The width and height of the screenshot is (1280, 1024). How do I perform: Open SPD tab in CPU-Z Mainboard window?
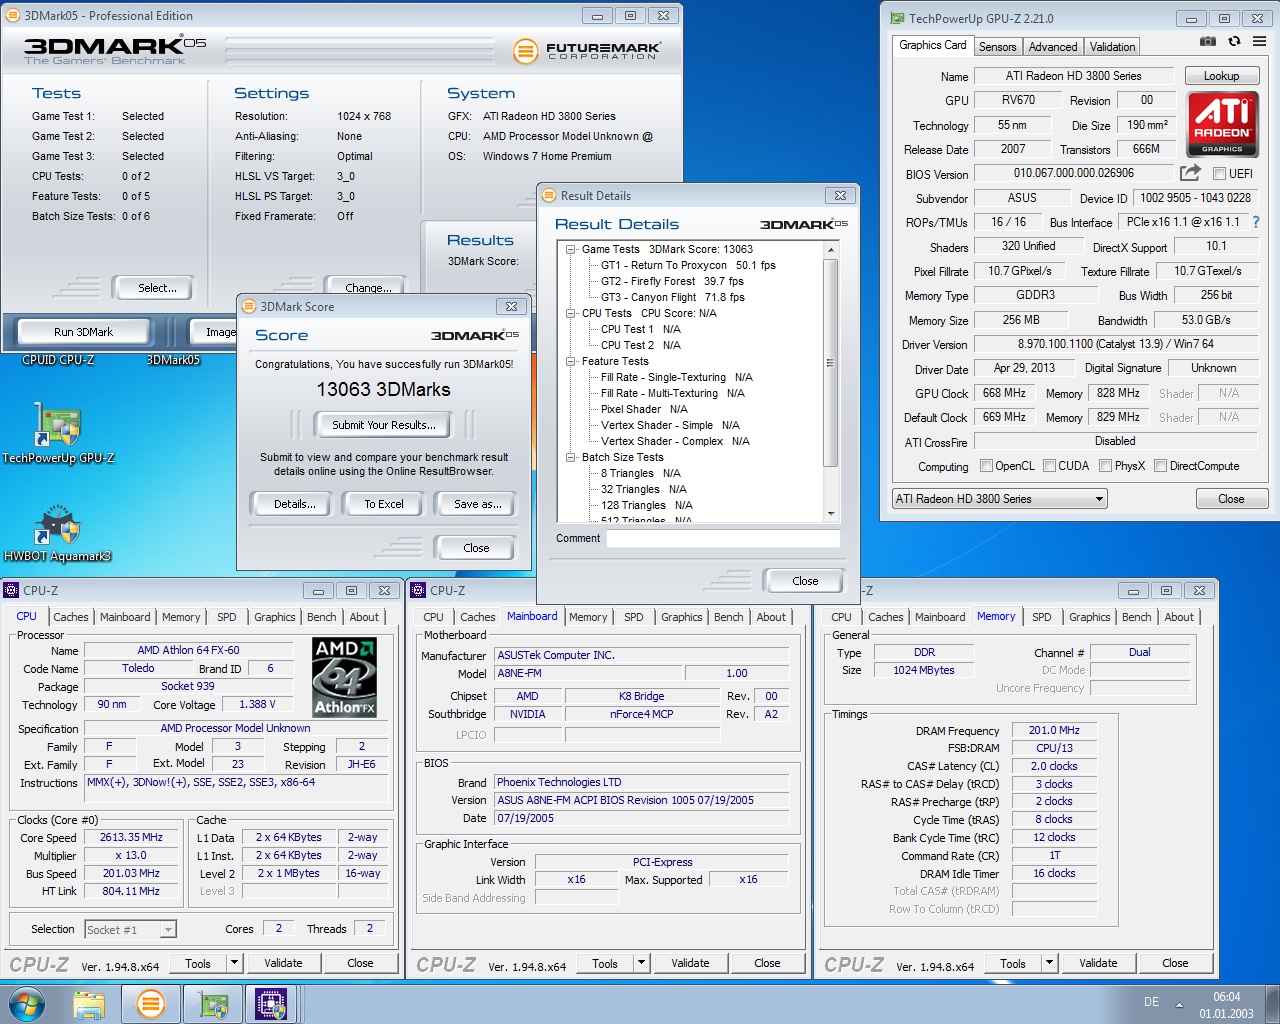point(634,617)
